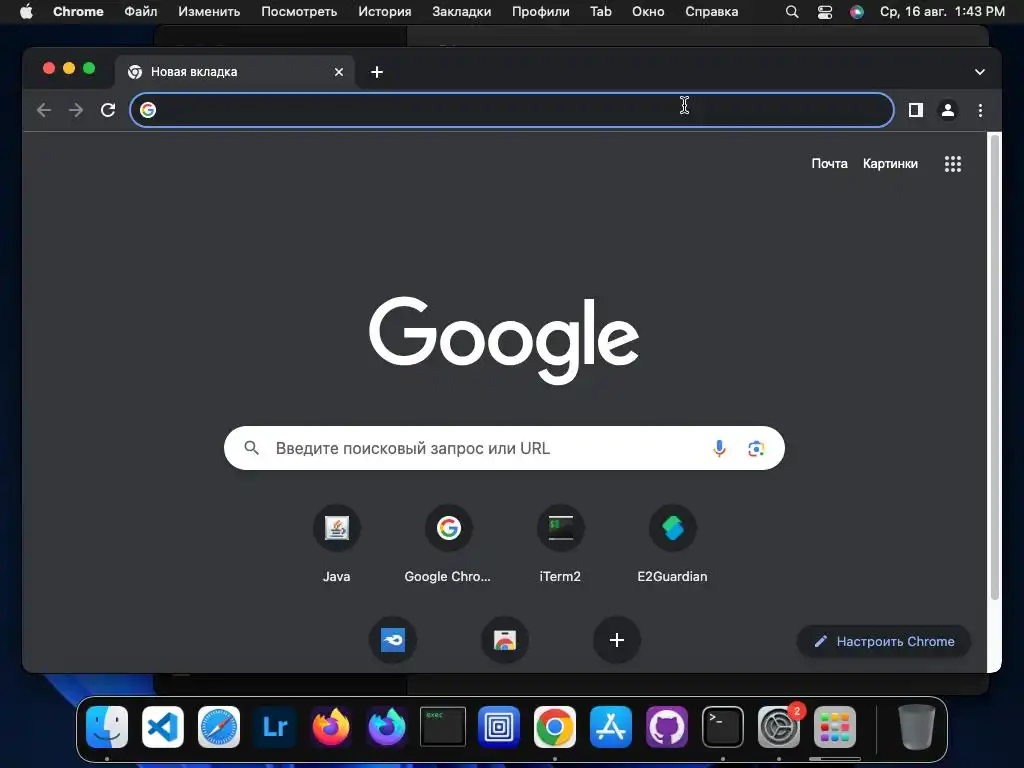Click the Google search box
The image size is (1024, 768).
[504, 448]
